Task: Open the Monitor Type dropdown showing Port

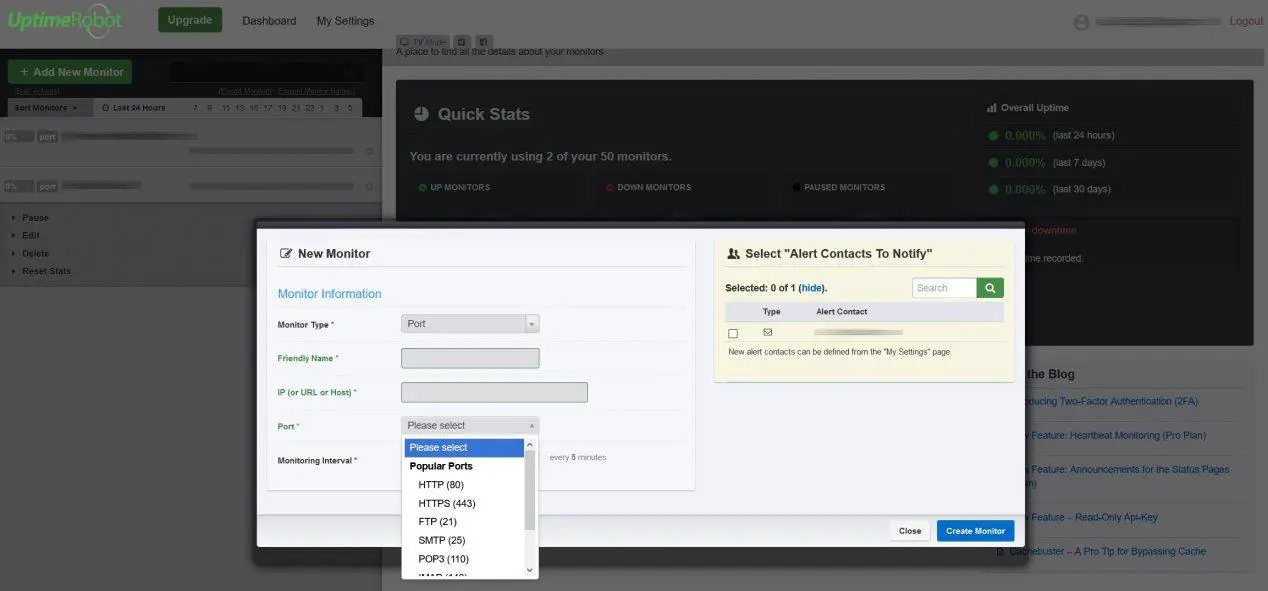Action: (x=470, y=324)
